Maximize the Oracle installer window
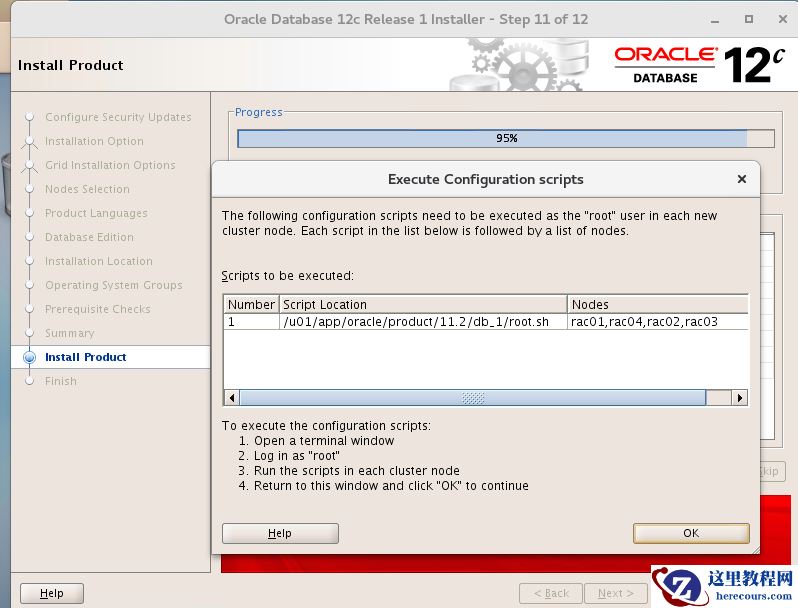 pyautogui.click(x=749, y=19)
